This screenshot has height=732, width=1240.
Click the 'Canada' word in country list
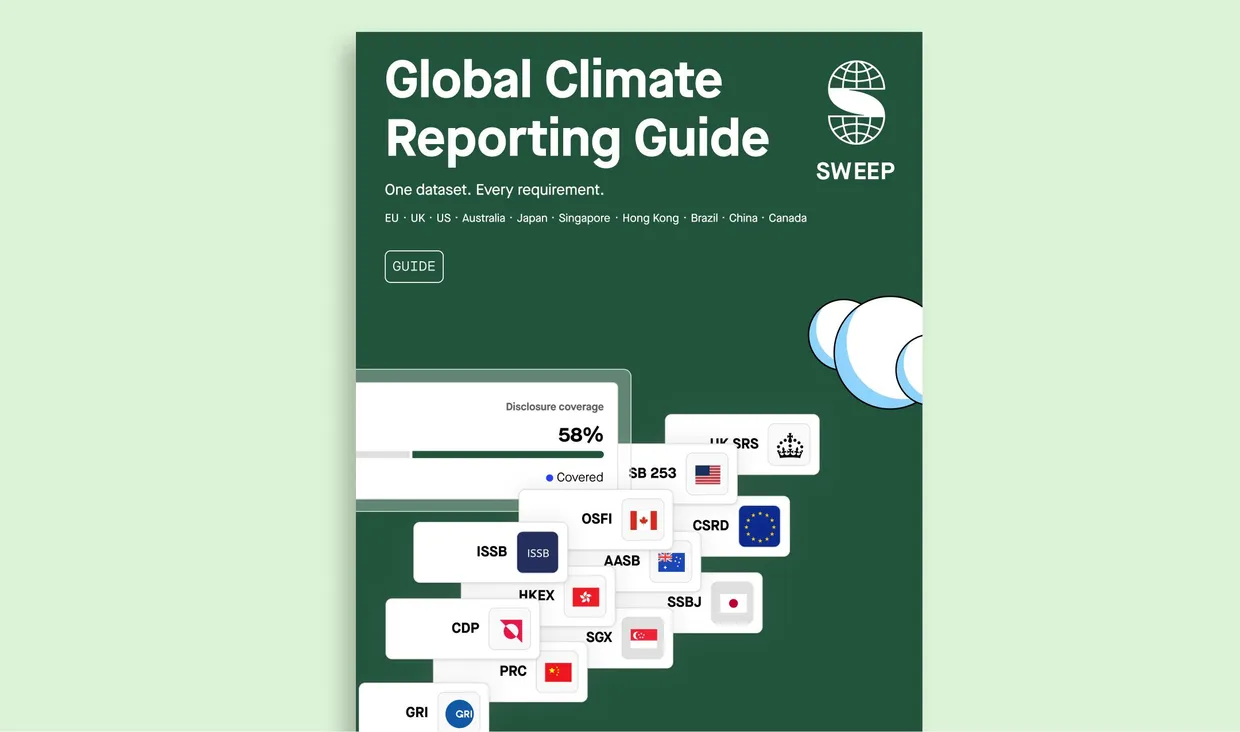coord(788,218)
